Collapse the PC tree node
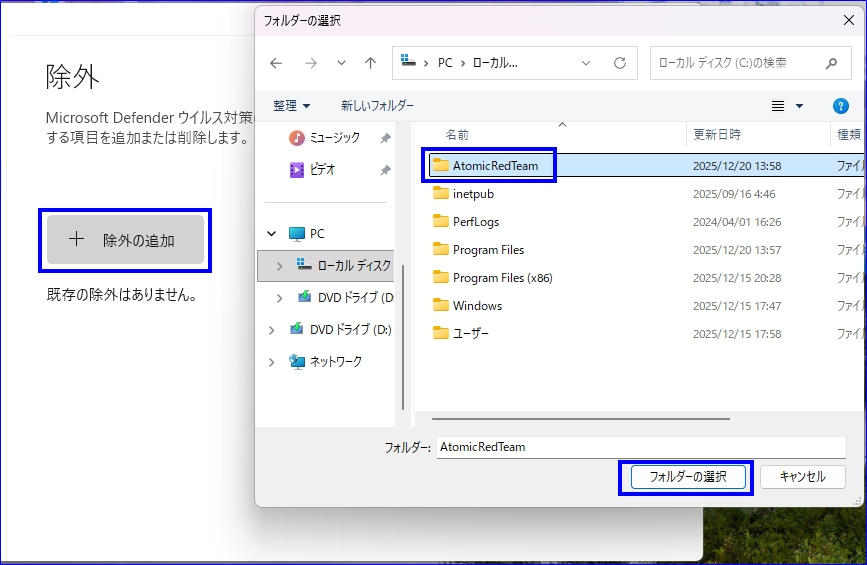Viewport: 867px width, 565px height. (271, 234)
